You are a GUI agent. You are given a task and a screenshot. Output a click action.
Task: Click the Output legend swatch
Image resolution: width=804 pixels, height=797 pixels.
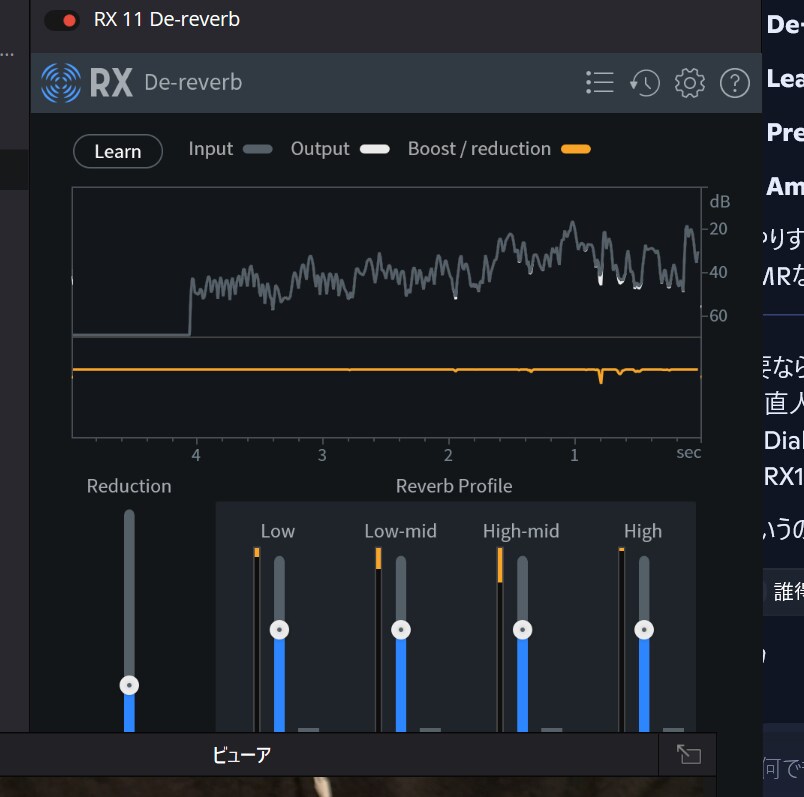(375, 149)
